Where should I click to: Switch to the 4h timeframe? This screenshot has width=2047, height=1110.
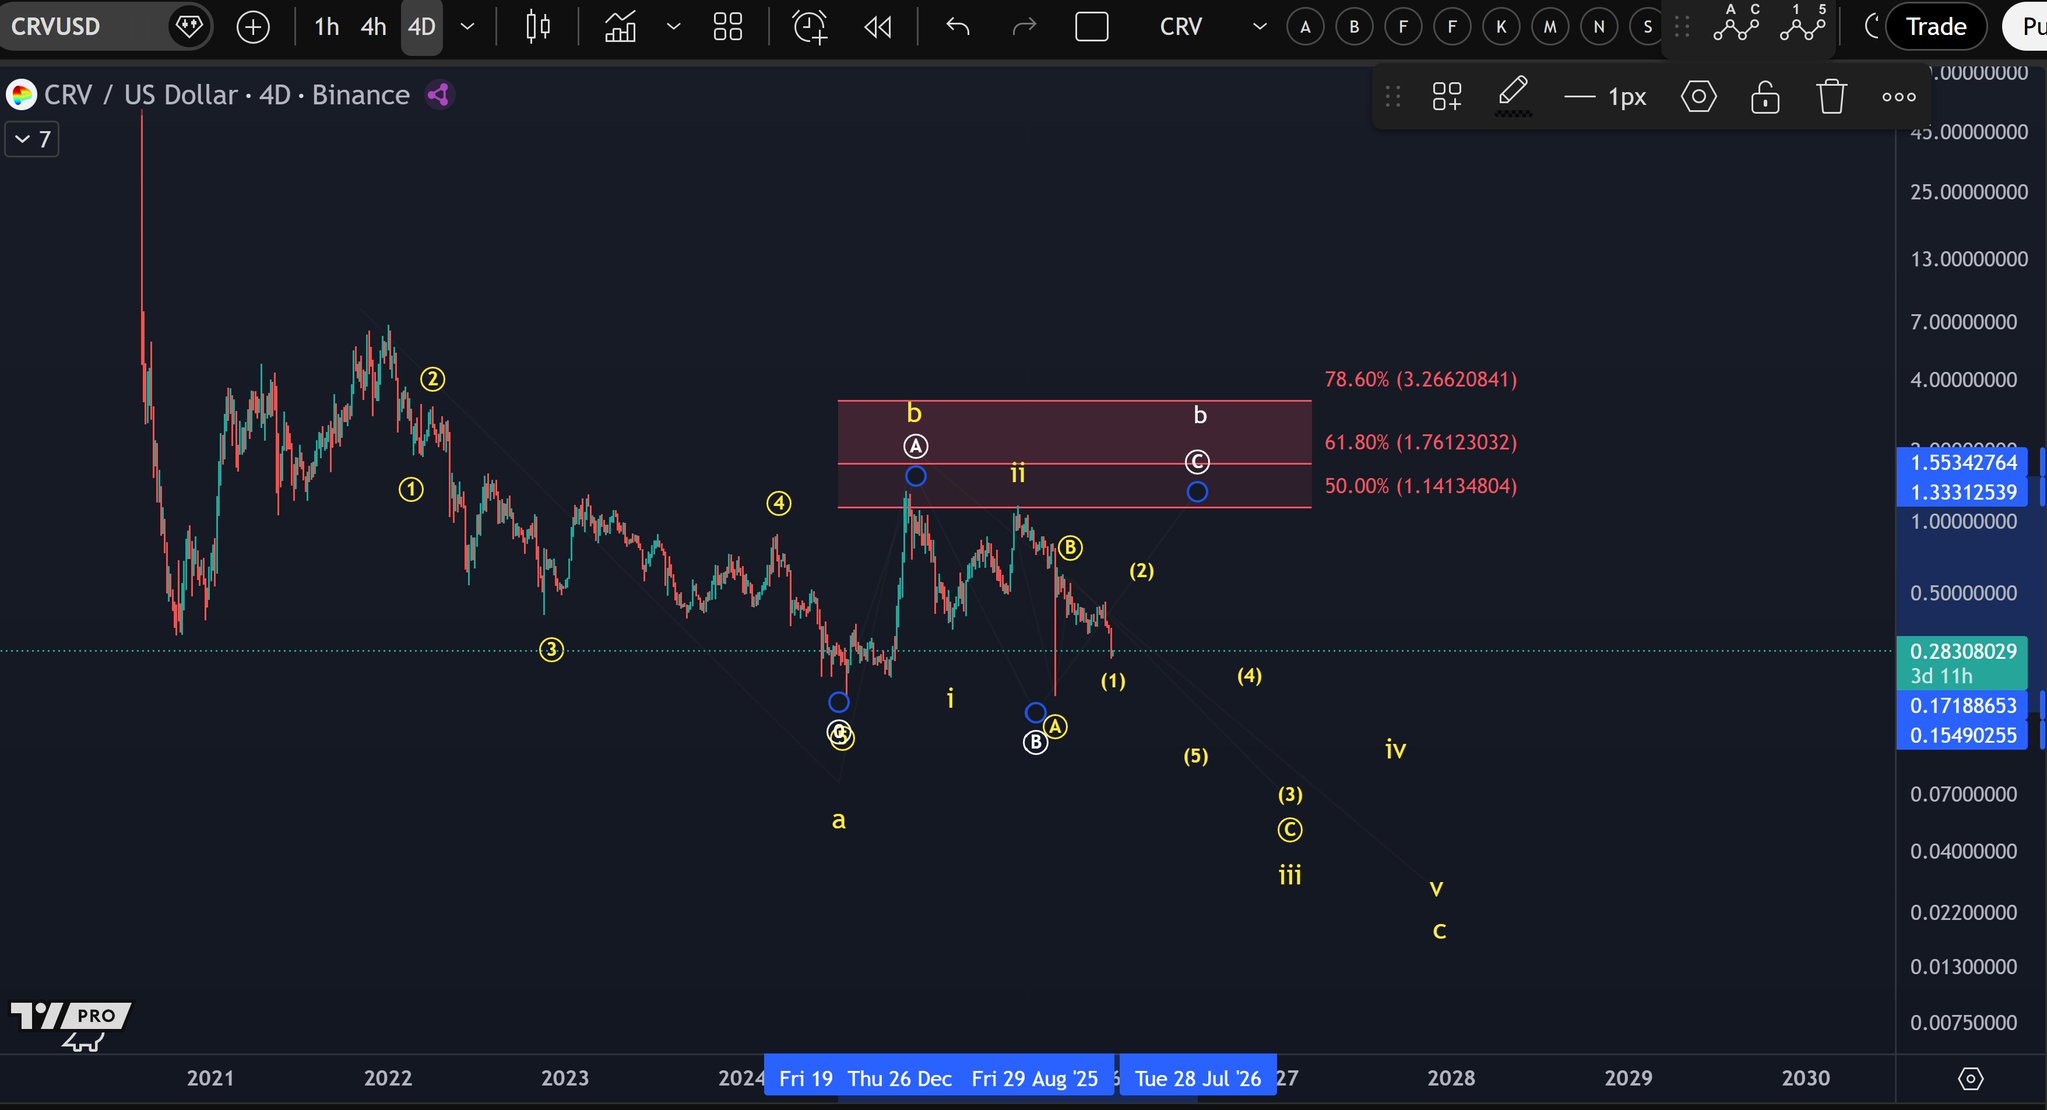pyautogui.click(x=373, y=27)
